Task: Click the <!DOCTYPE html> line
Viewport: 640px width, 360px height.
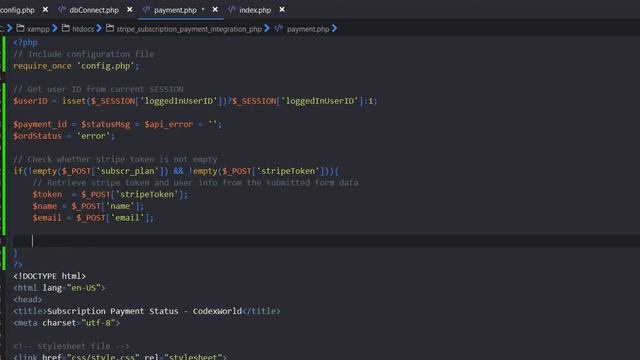Action: coord(49,277)
